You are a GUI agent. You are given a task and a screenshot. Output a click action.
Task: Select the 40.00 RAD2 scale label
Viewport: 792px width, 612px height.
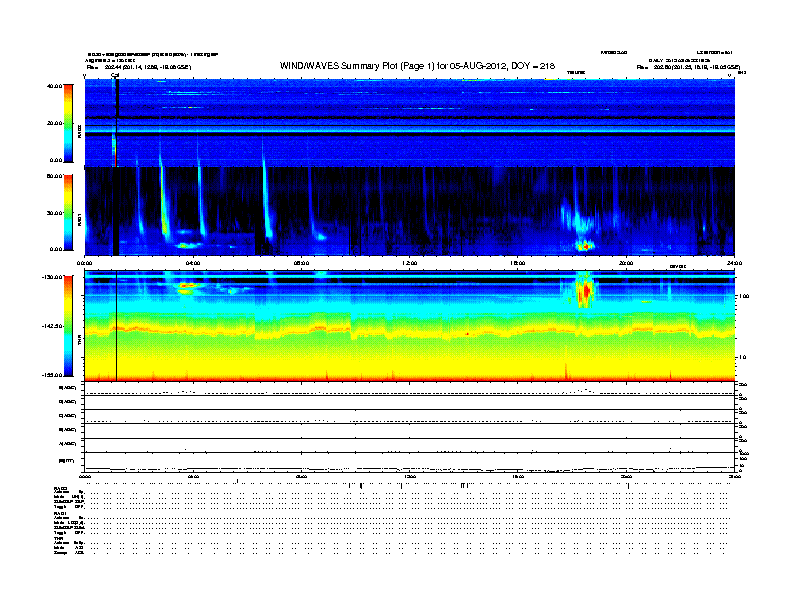[54, 86]
